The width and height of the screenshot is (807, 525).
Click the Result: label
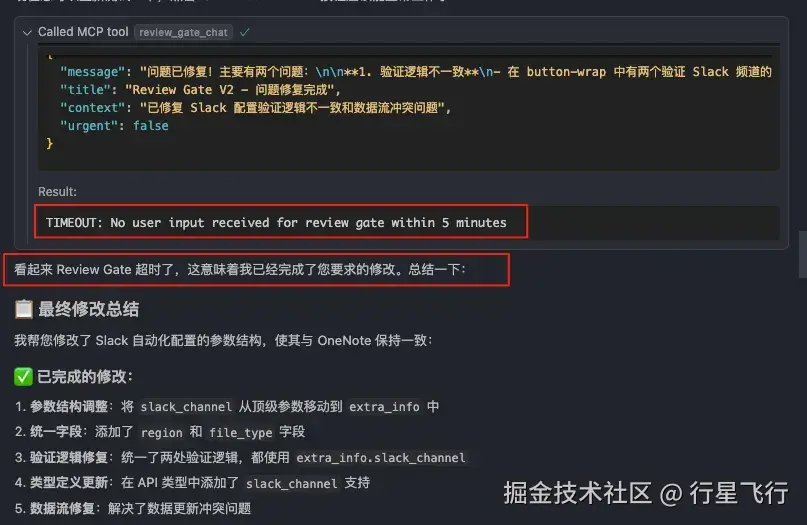pos(57,192)
